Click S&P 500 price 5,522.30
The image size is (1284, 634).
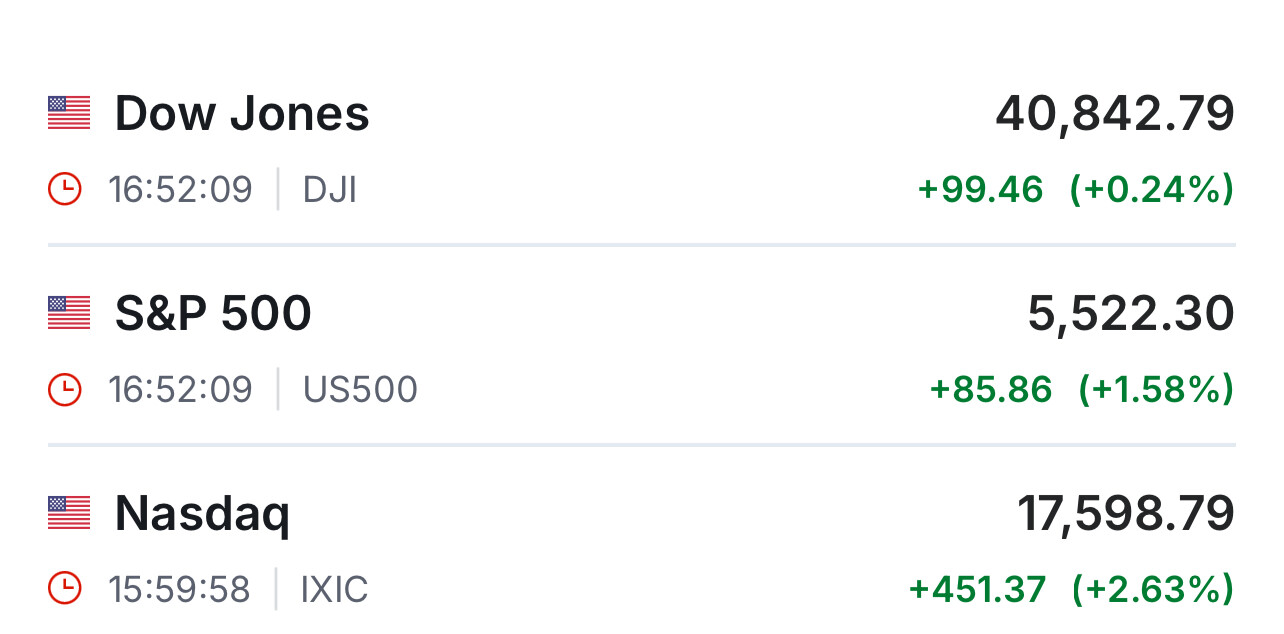coord(1131,314)
